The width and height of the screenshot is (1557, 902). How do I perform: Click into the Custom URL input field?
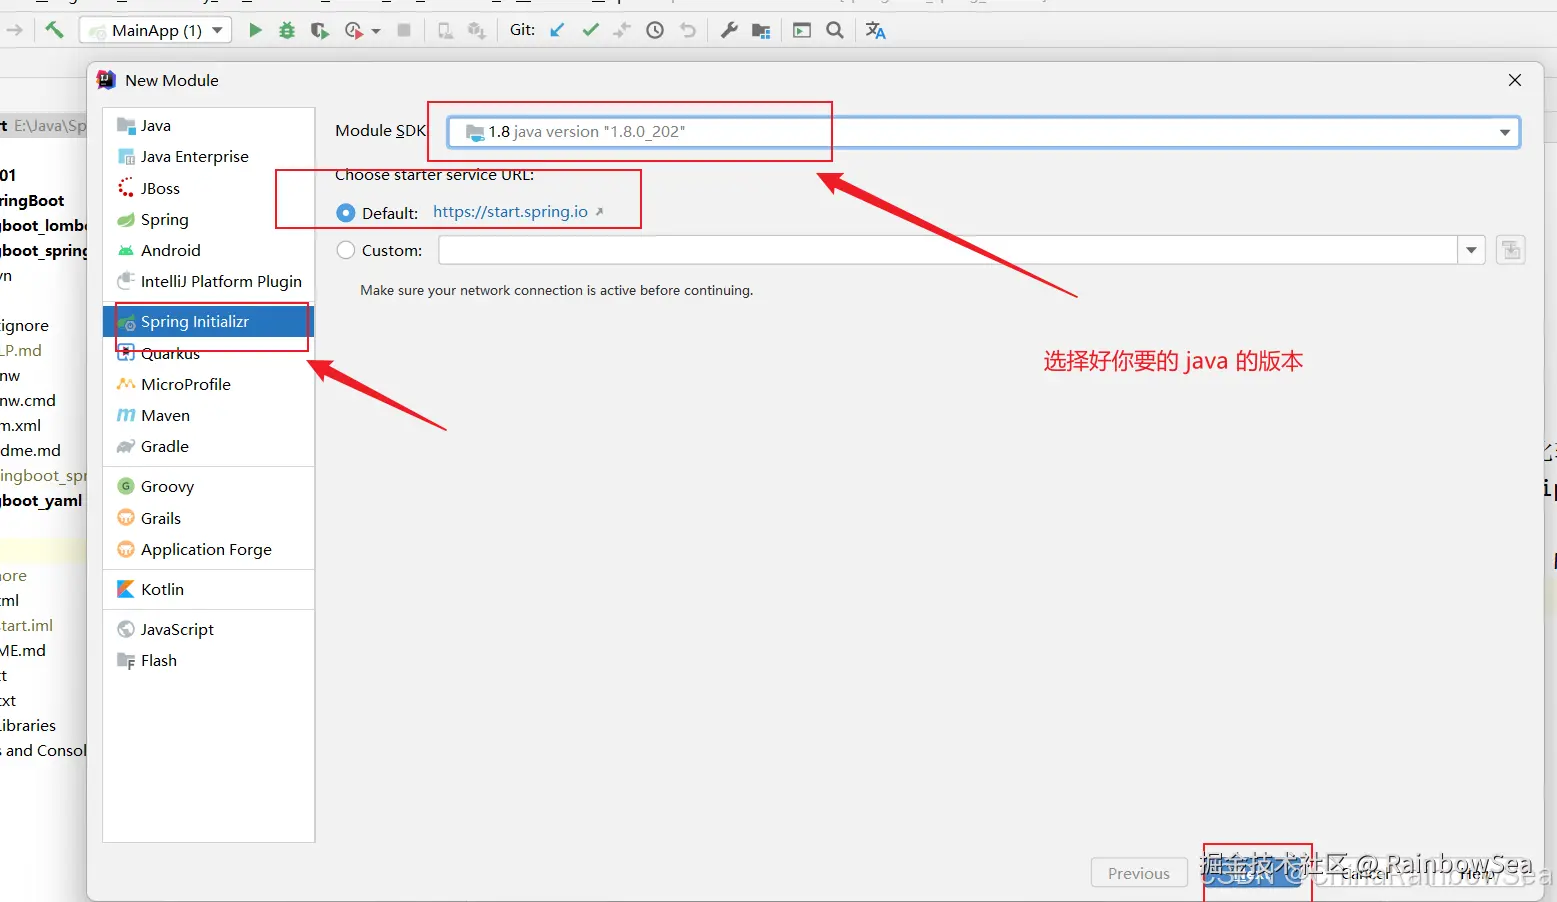tap(947, 250)
